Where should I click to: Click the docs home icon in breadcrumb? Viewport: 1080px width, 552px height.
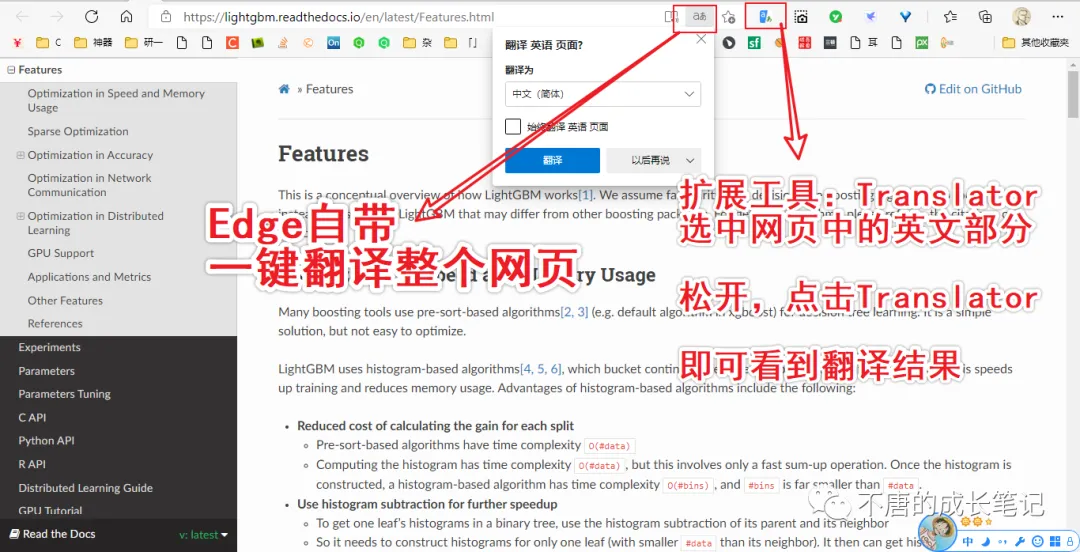coord(284,89)
